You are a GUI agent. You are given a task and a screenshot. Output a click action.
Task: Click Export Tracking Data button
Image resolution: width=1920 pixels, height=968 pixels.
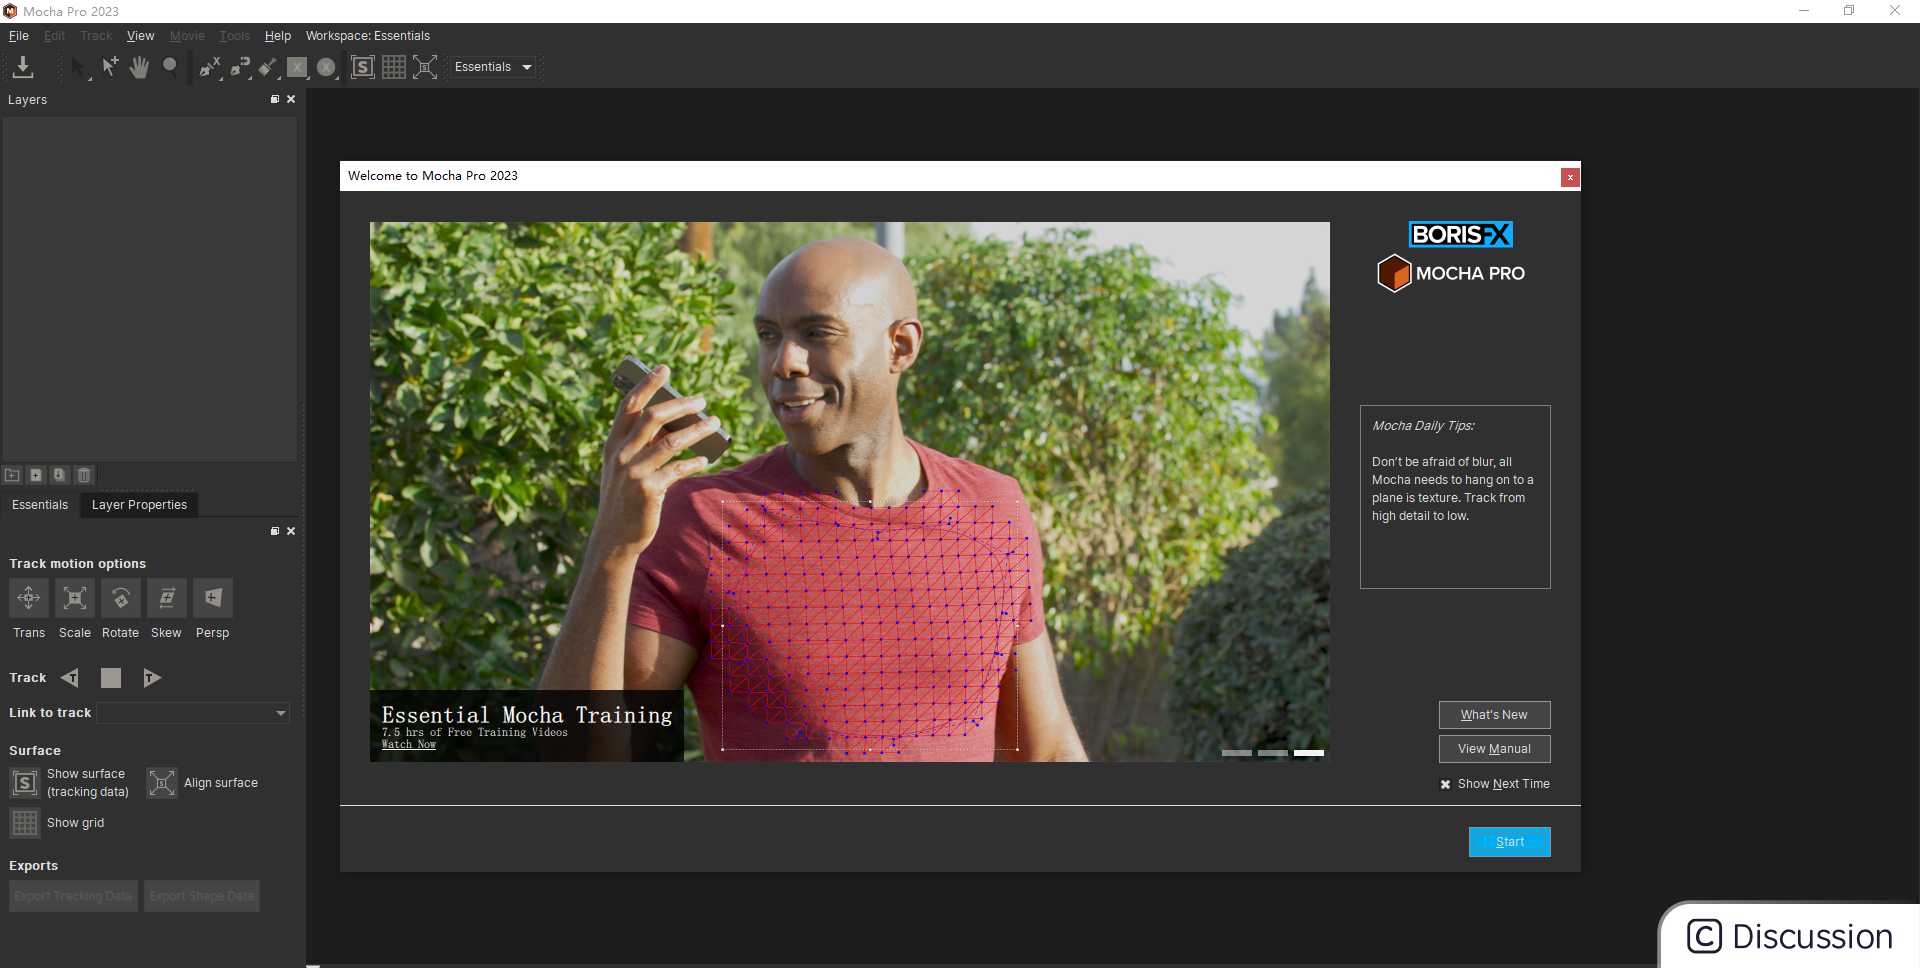click(x=74, y=896)
